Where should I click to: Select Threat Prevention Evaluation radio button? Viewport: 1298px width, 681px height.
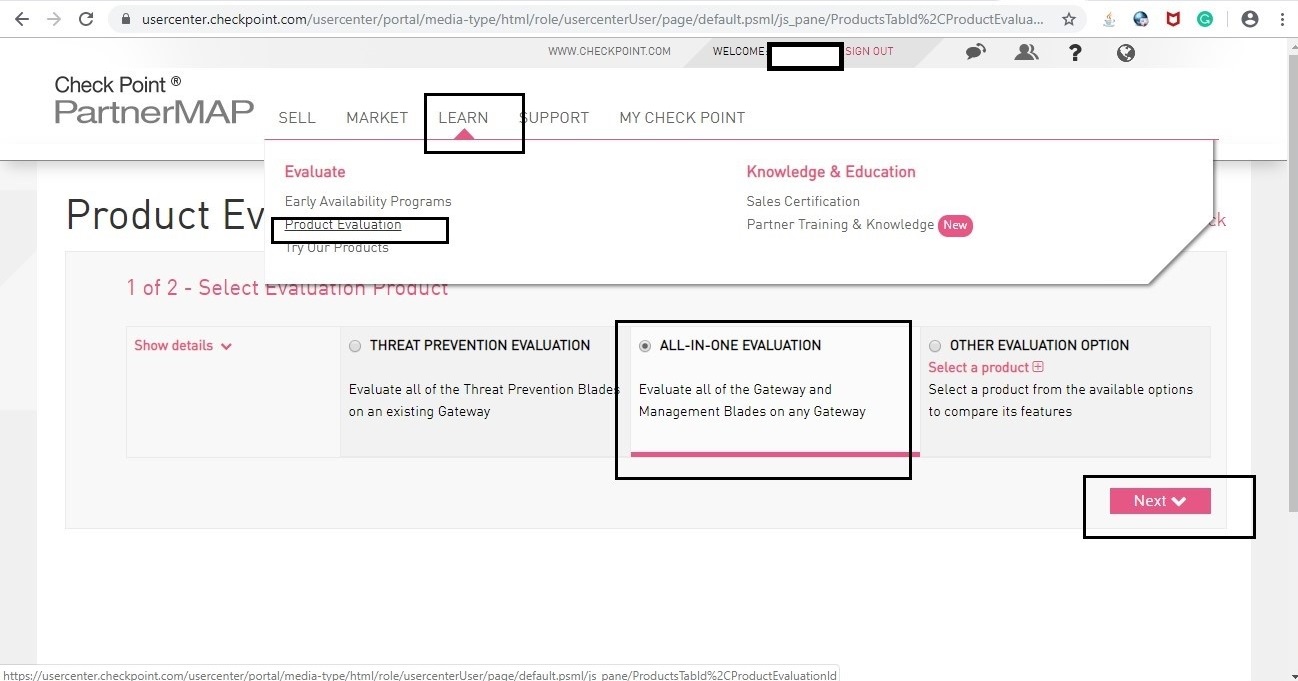coord(355,346)
